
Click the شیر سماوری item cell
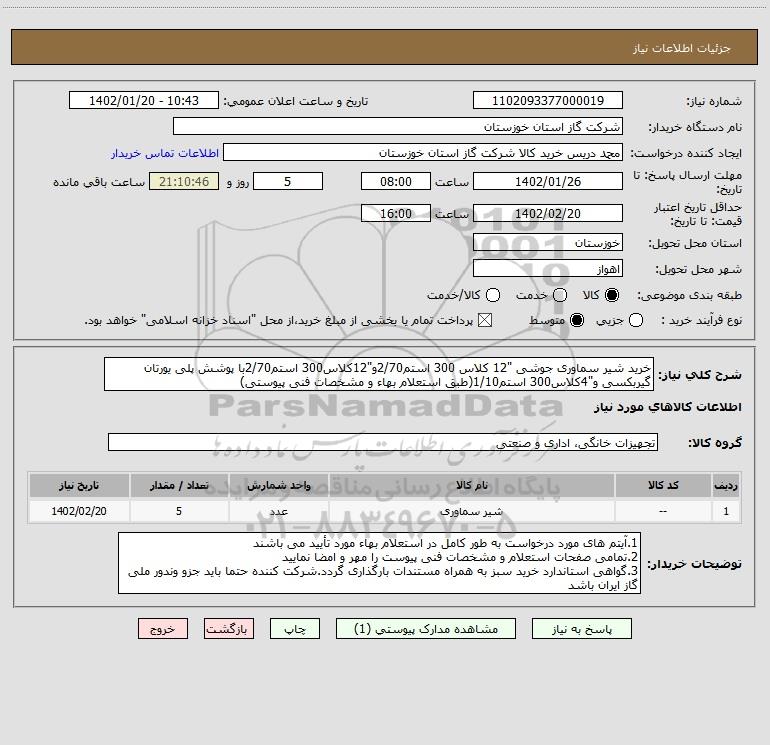tap(471, 511)
